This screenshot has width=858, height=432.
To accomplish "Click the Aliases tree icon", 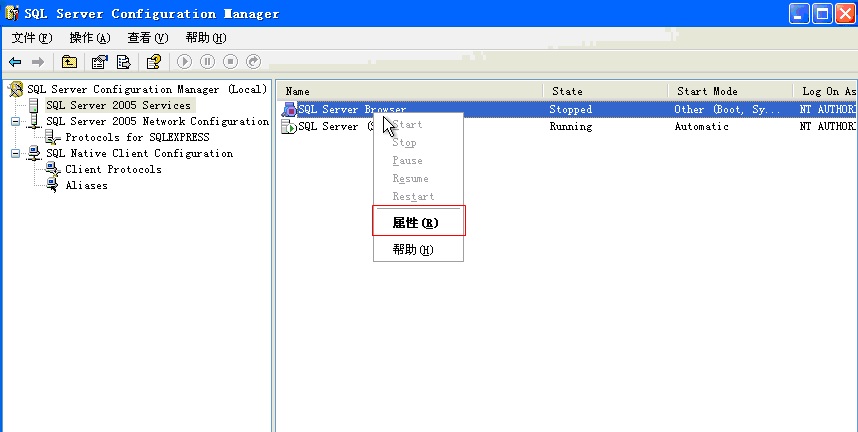I will tap(53, 185).
